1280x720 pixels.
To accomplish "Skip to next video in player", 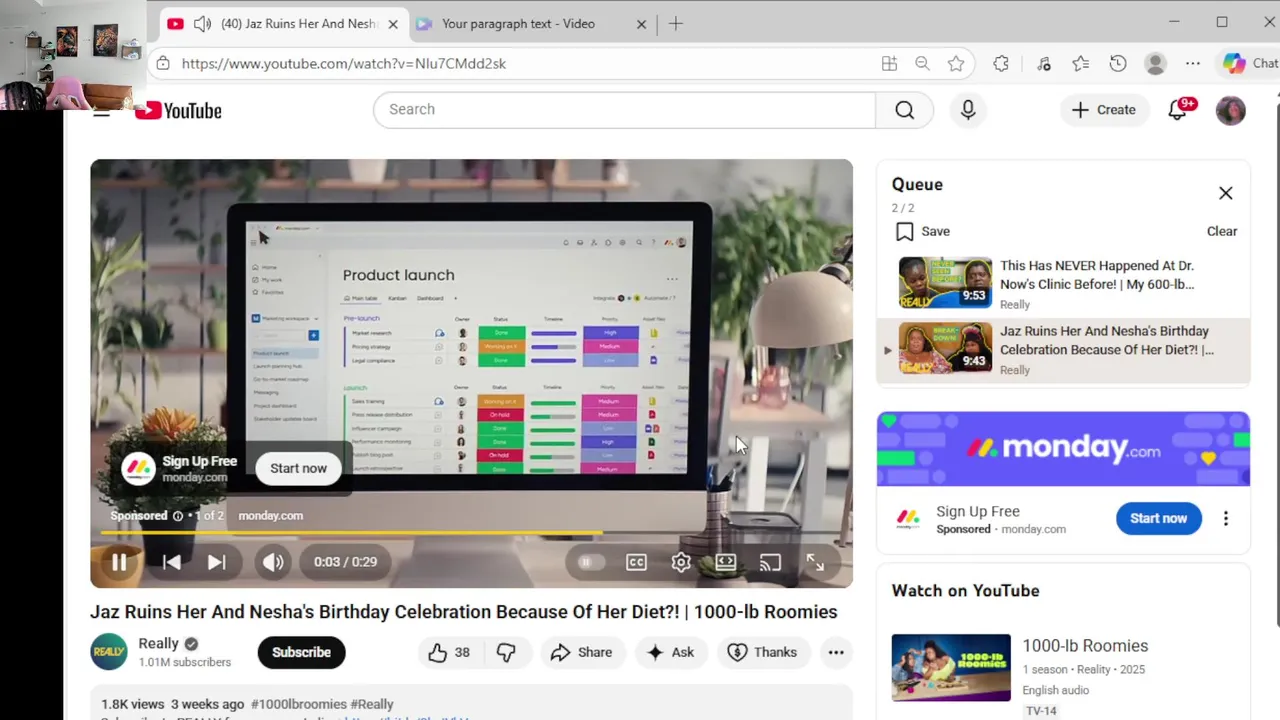I will (x=216, y=562).
